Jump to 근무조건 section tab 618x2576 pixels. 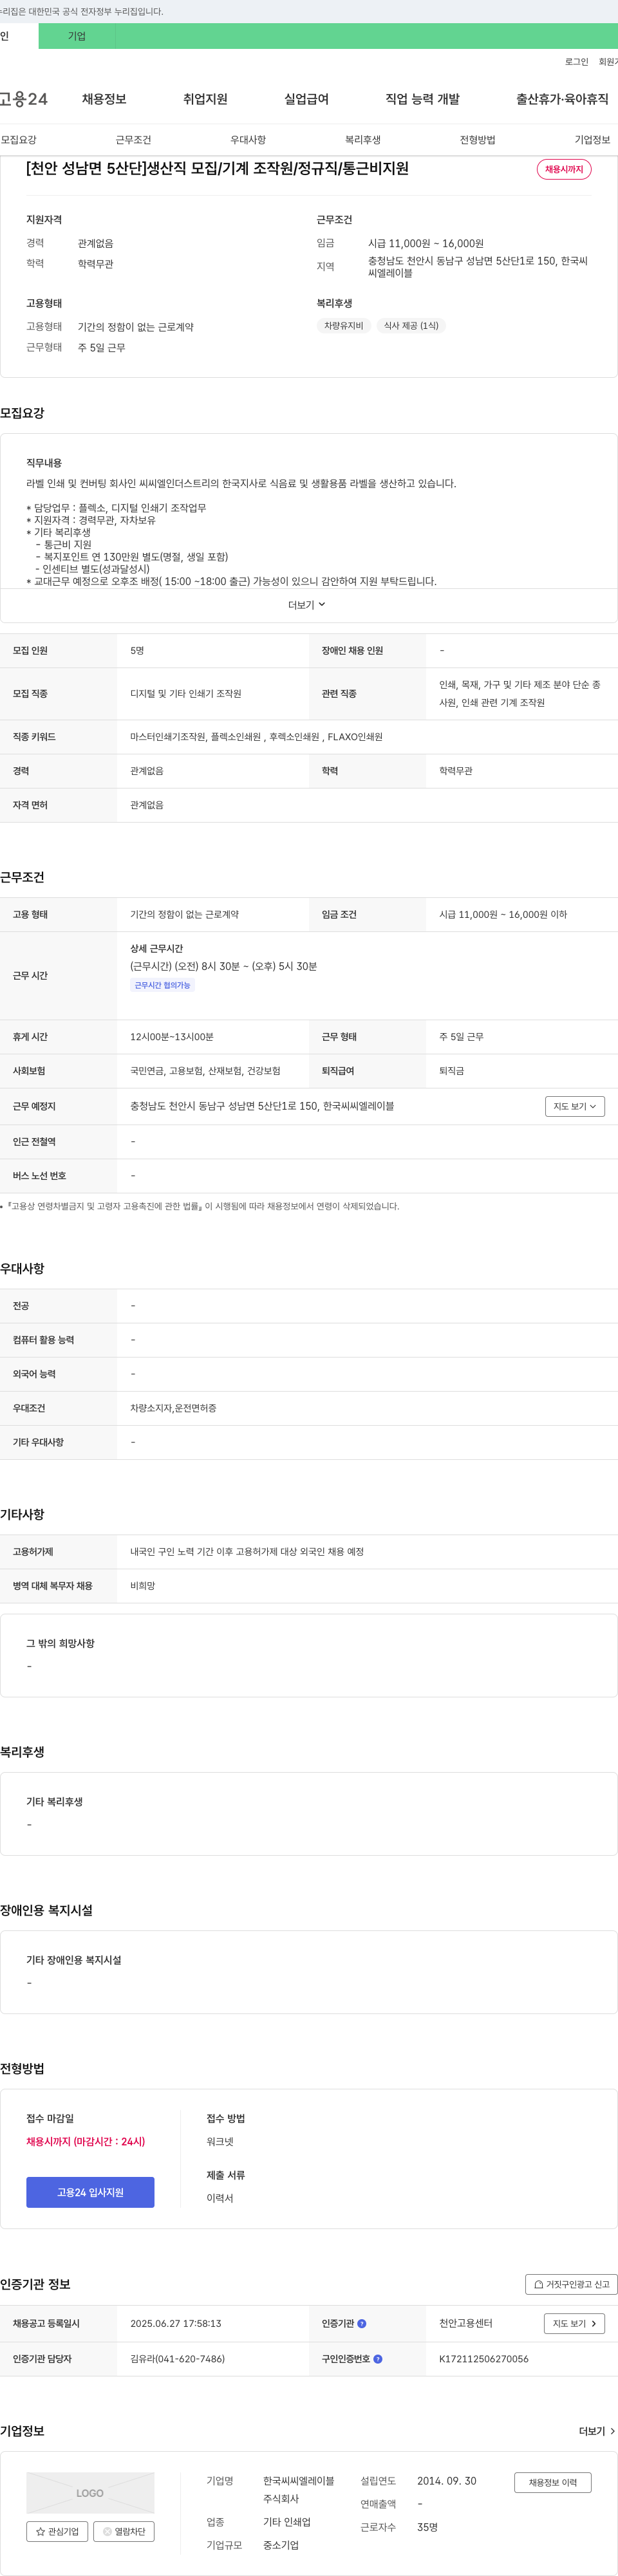(133, 140)
